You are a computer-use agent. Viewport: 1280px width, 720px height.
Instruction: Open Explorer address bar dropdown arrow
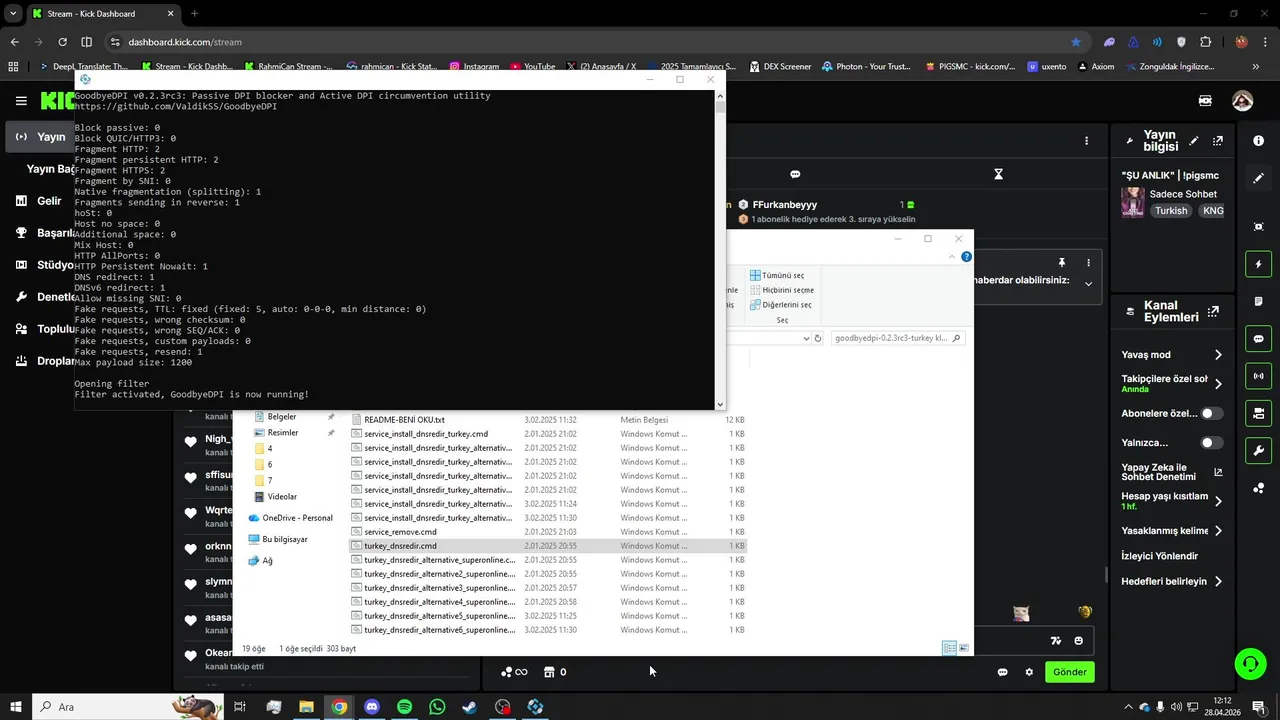(x=806, y=339)
